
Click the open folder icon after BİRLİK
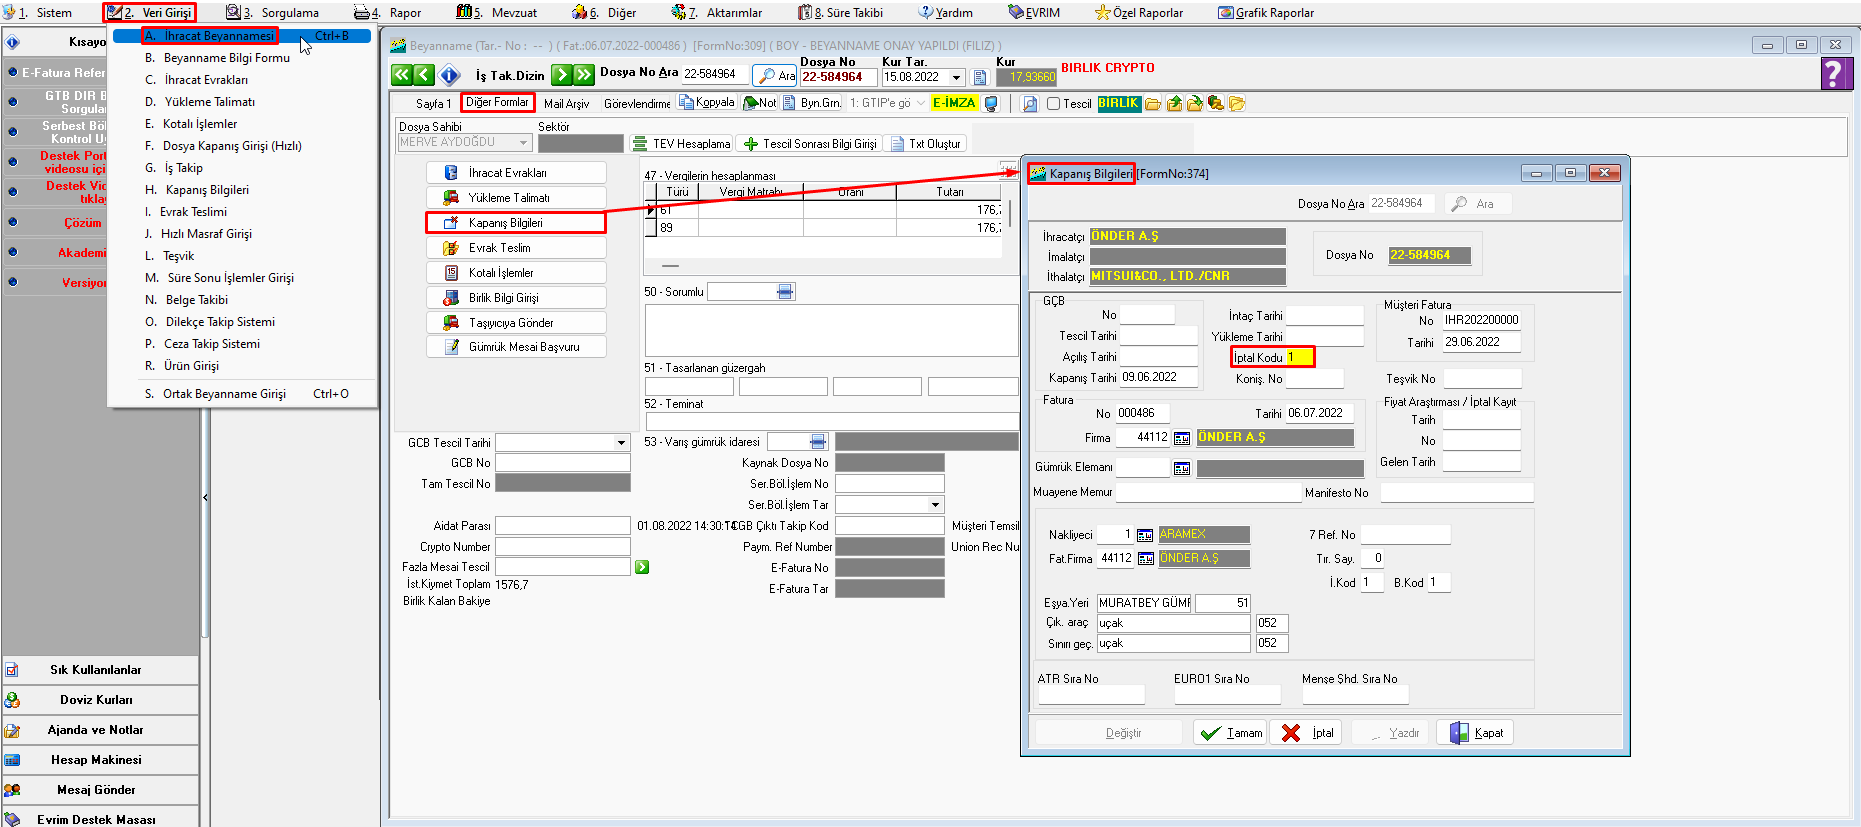click(1153, 103)
